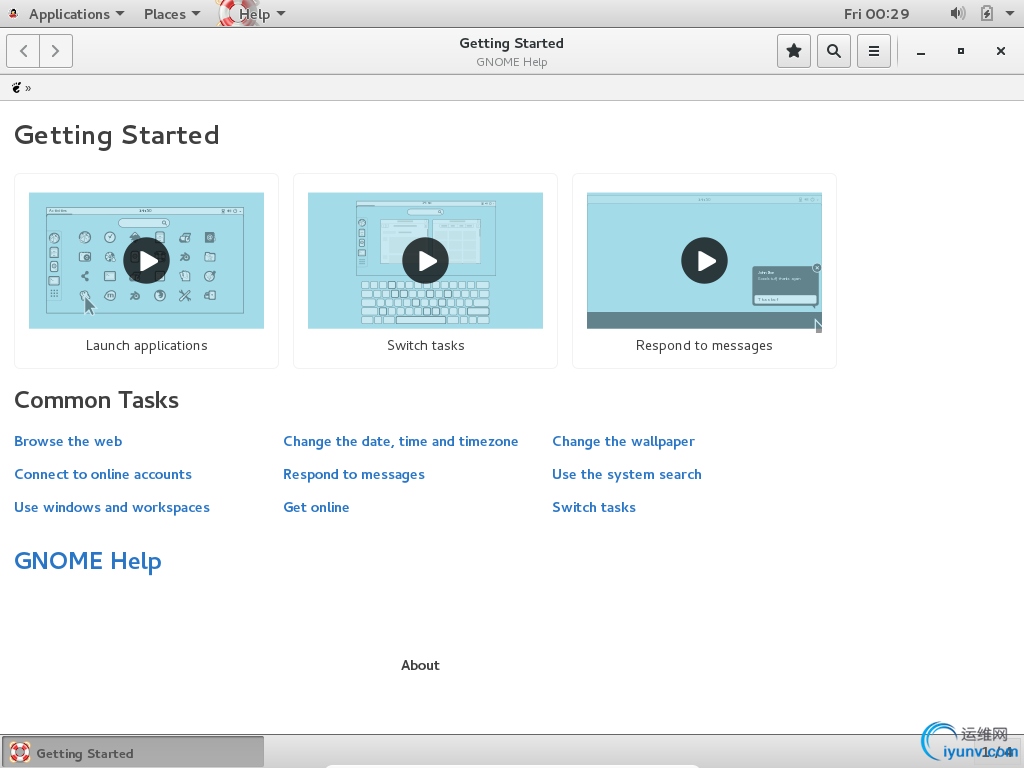Open Use the system search link
Viewport: 1024px width, 768px height.
627,474
